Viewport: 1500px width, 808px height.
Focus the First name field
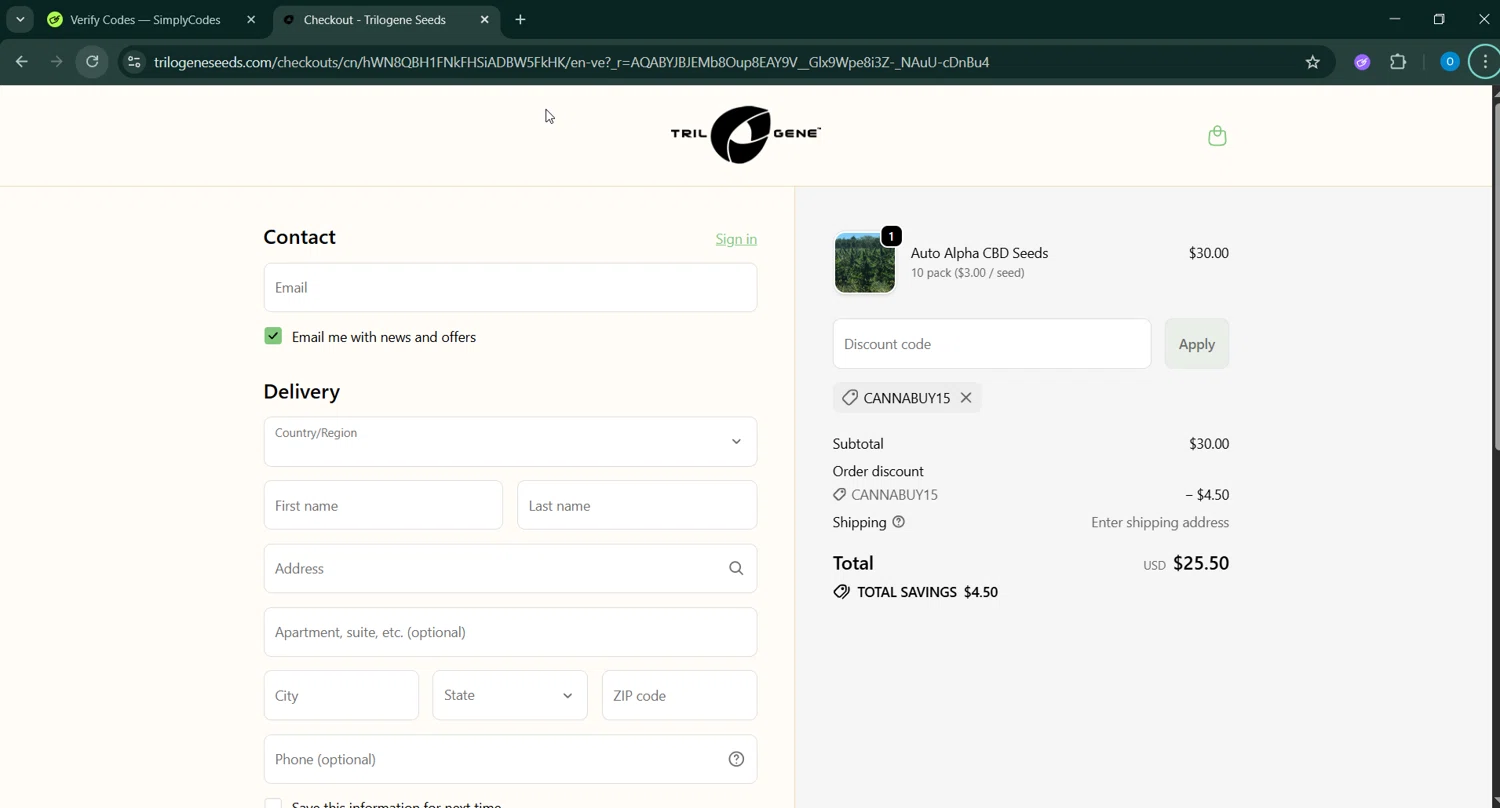[383, 506]
